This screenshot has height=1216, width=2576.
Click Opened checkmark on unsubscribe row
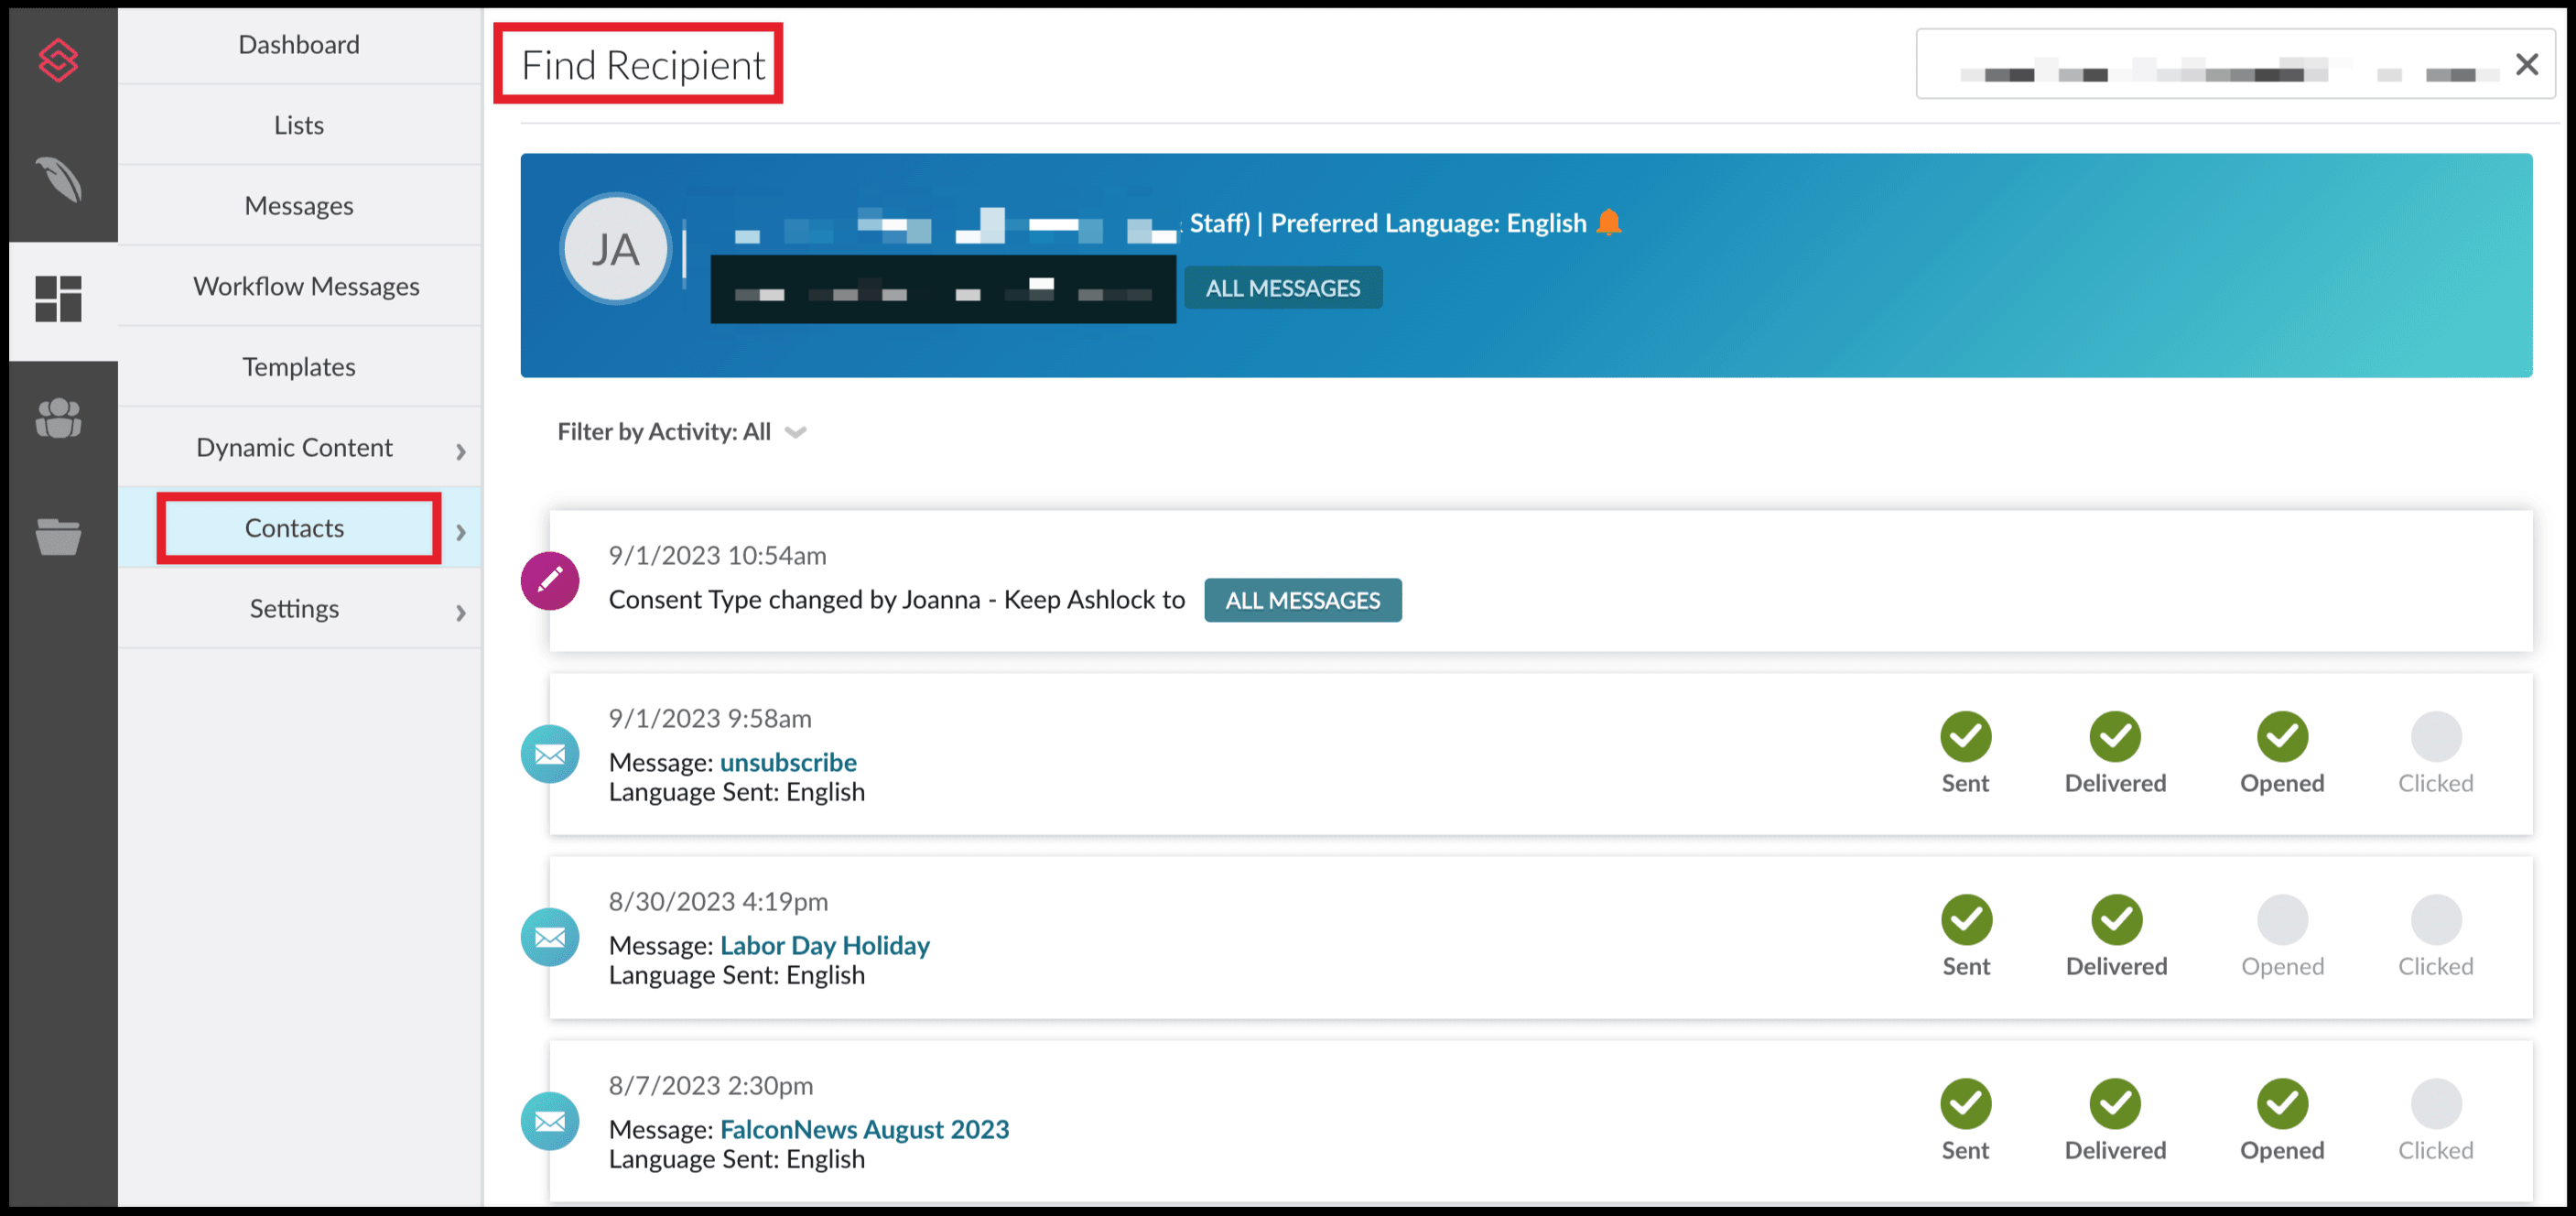2282,737
